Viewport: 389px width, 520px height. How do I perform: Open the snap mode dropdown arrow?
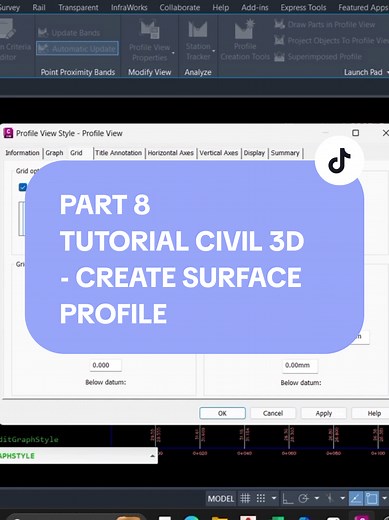(274, 499)
